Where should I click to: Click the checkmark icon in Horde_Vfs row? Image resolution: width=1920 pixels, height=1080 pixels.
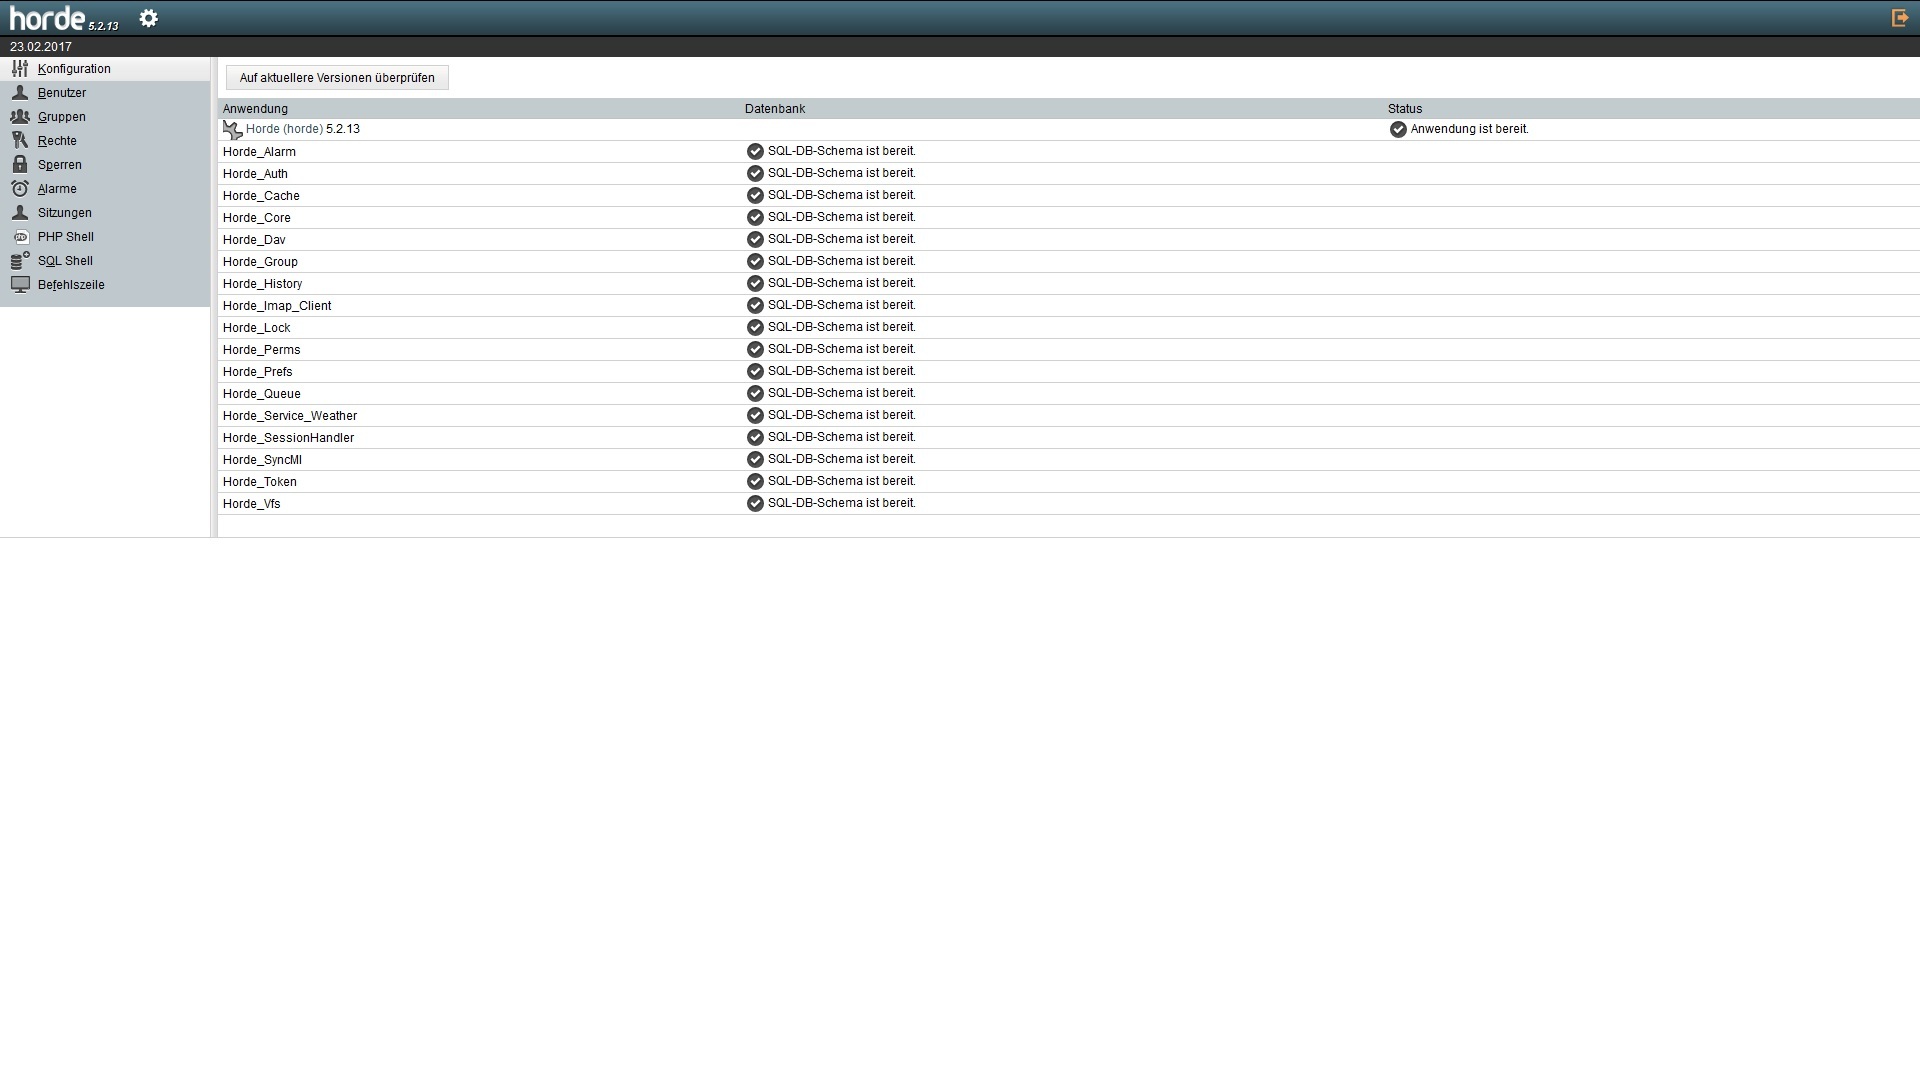(x=755, y=503)
